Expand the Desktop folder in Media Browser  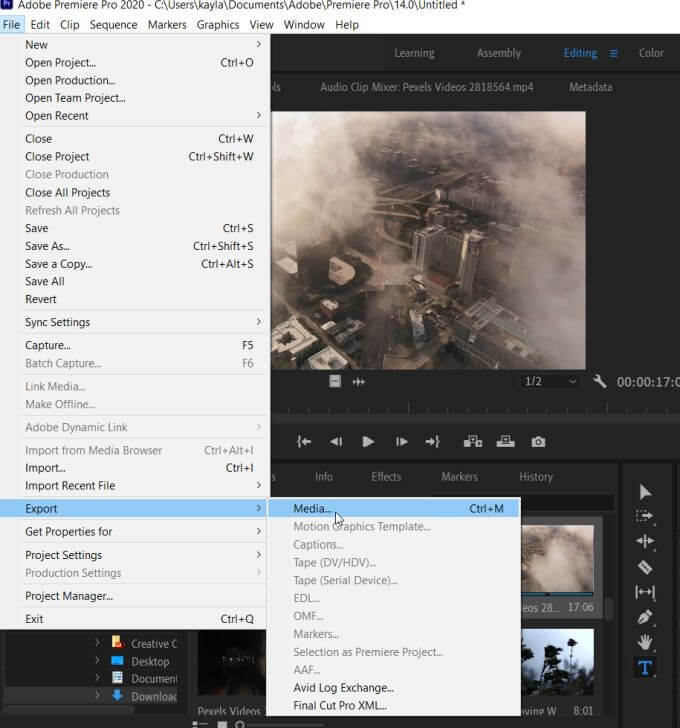pos(98,661)
